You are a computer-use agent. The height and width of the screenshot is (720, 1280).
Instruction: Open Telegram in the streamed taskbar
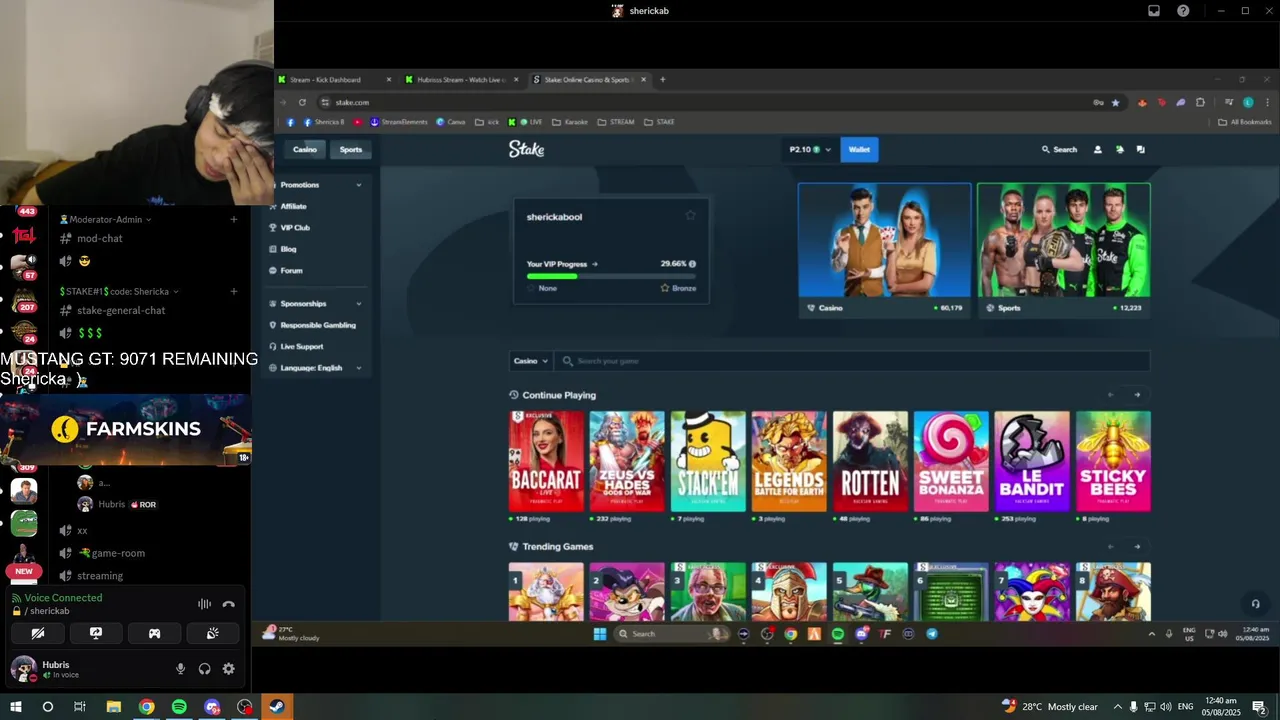point(932,634)
